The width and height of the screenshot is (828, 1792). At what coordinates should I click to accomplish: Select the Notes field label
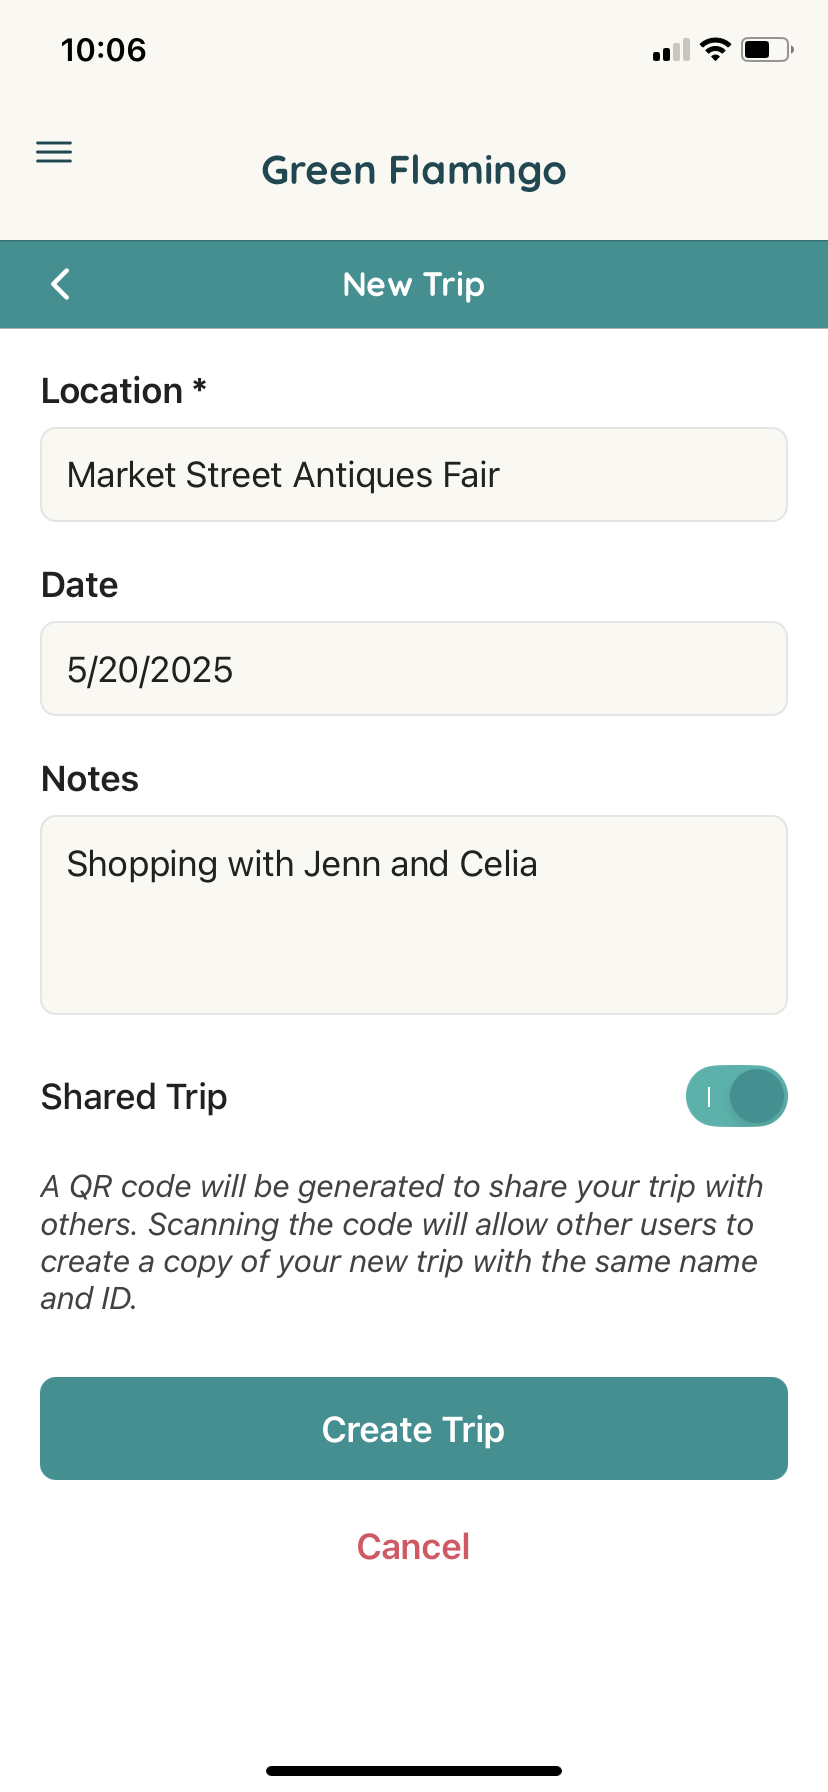pos(90,779)
